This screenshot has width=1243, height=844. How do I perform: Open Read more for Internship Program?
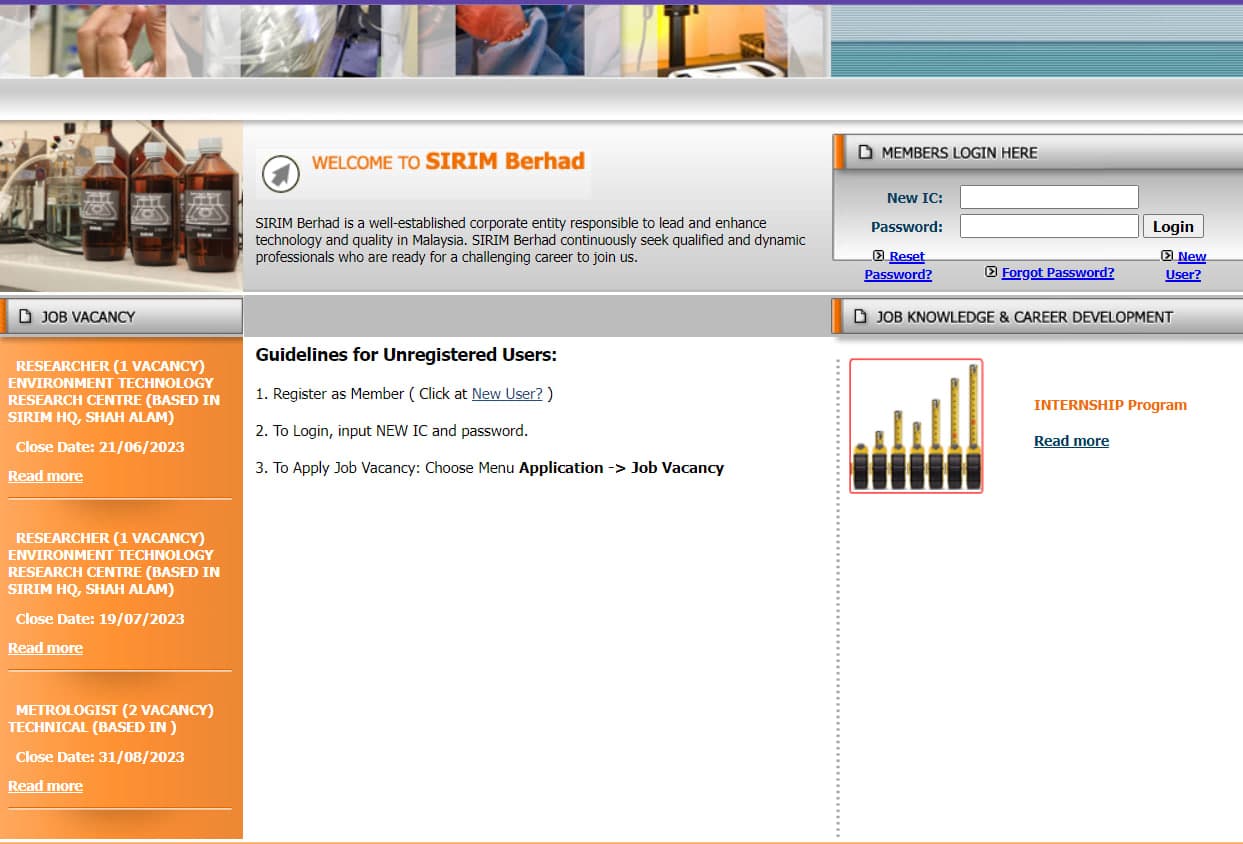click(x=1071, y=441)
